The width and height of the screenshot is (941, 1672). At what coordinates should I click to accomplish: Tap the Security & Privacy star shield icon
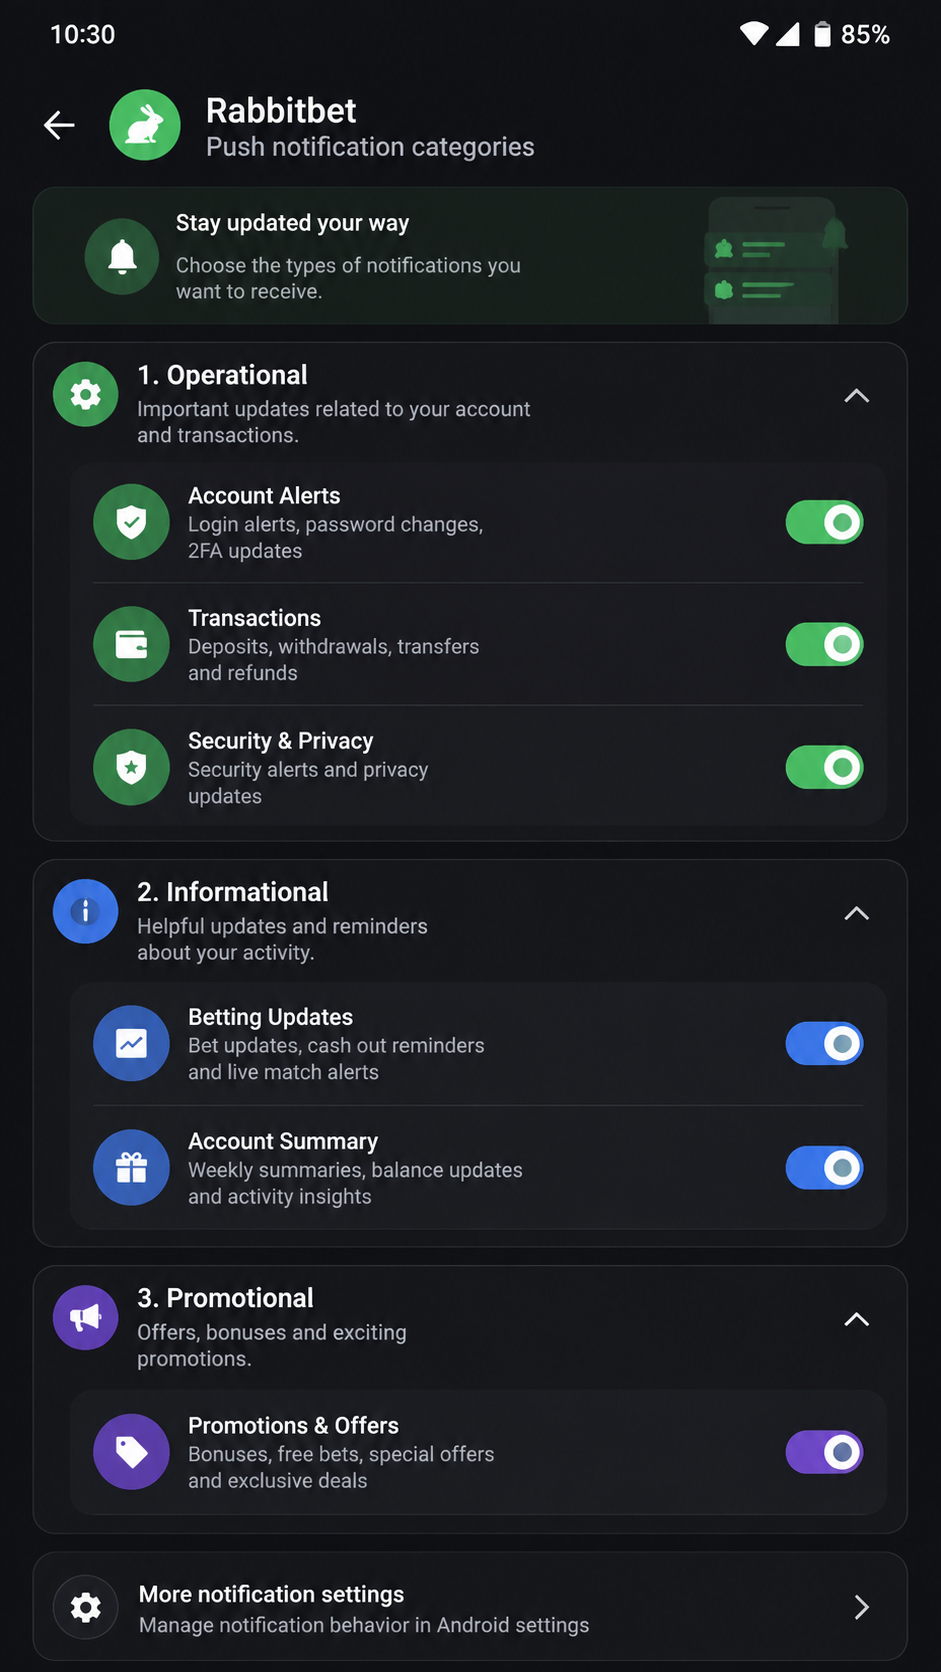pos(131,767)
